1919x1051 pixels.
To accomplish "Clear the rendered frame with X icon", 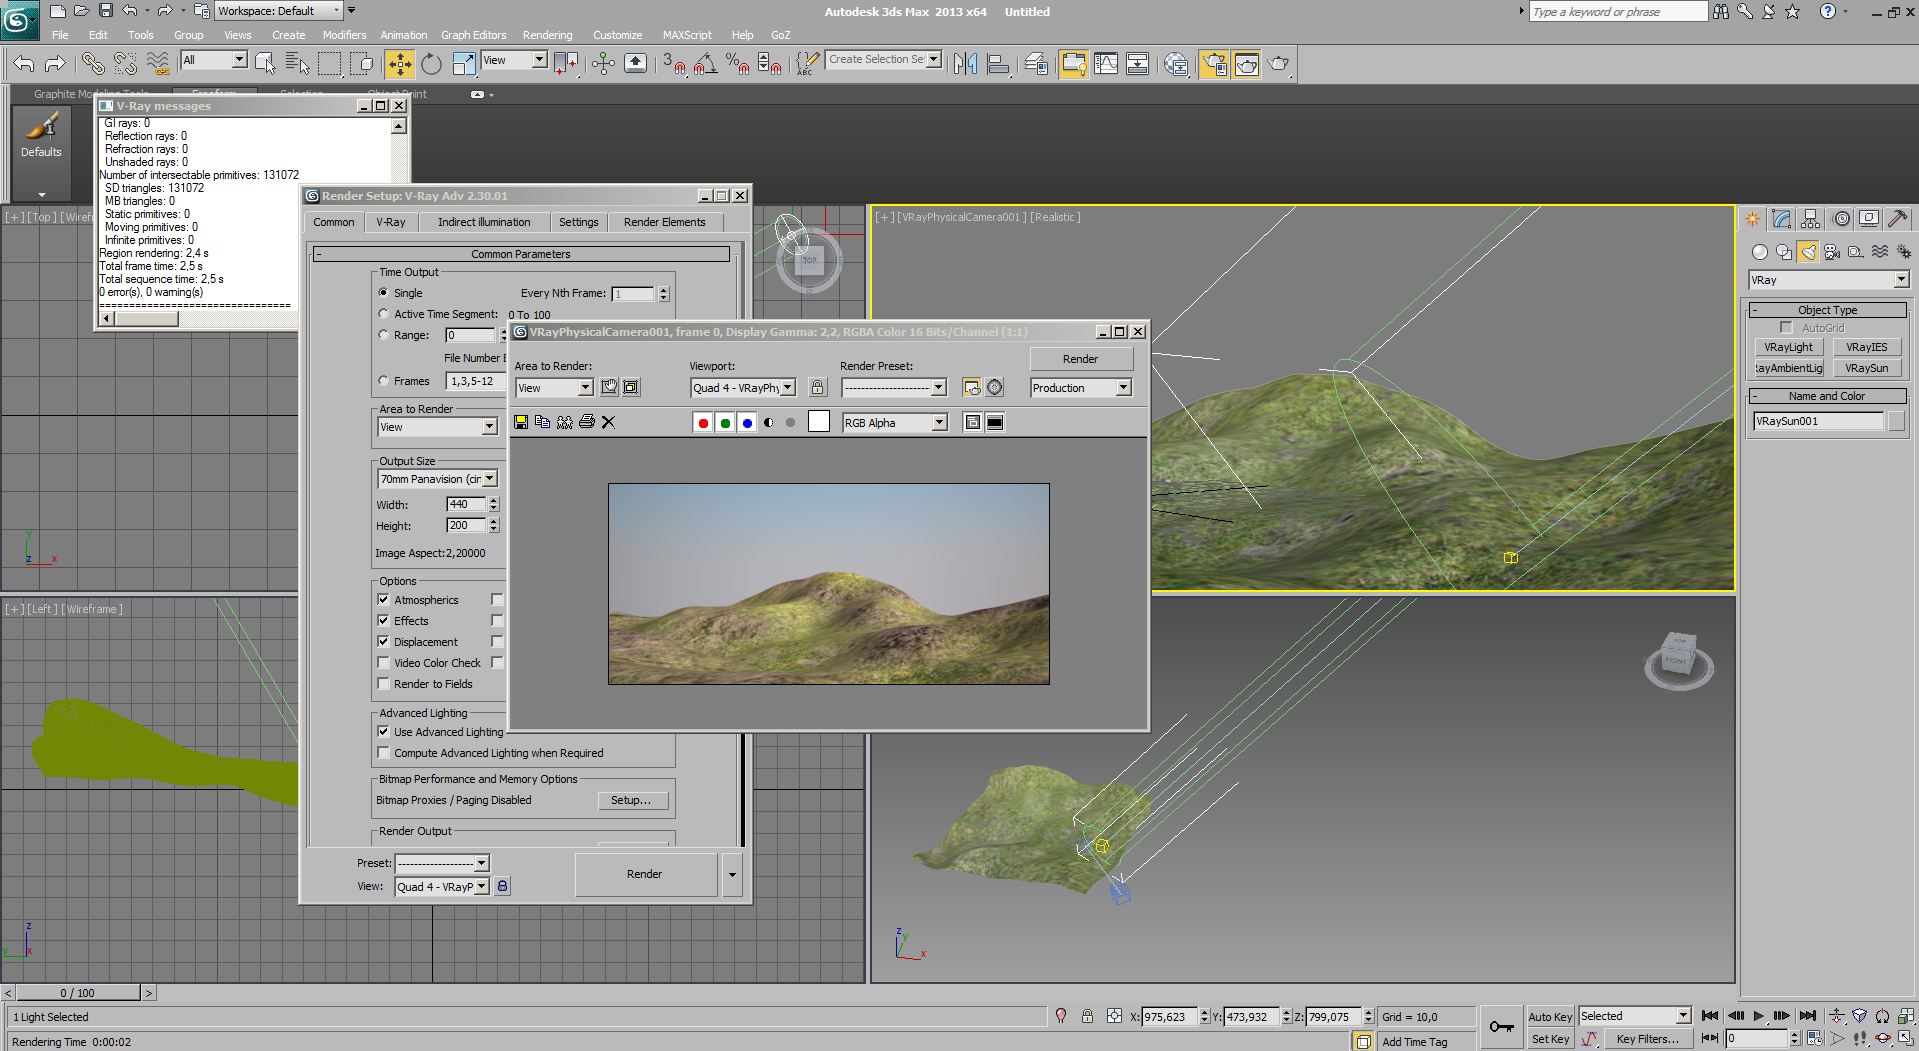I will (608, 422).
